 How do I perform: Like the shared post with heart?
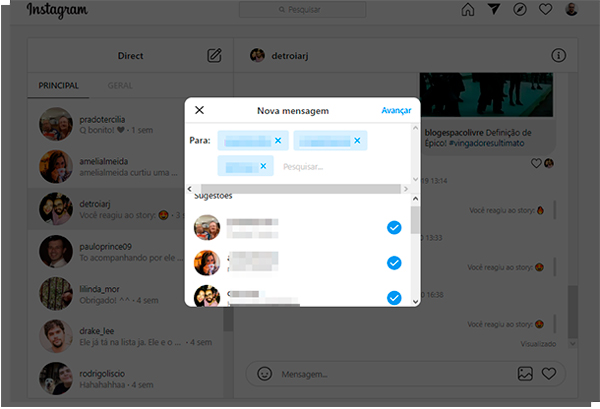click(536, 163)
